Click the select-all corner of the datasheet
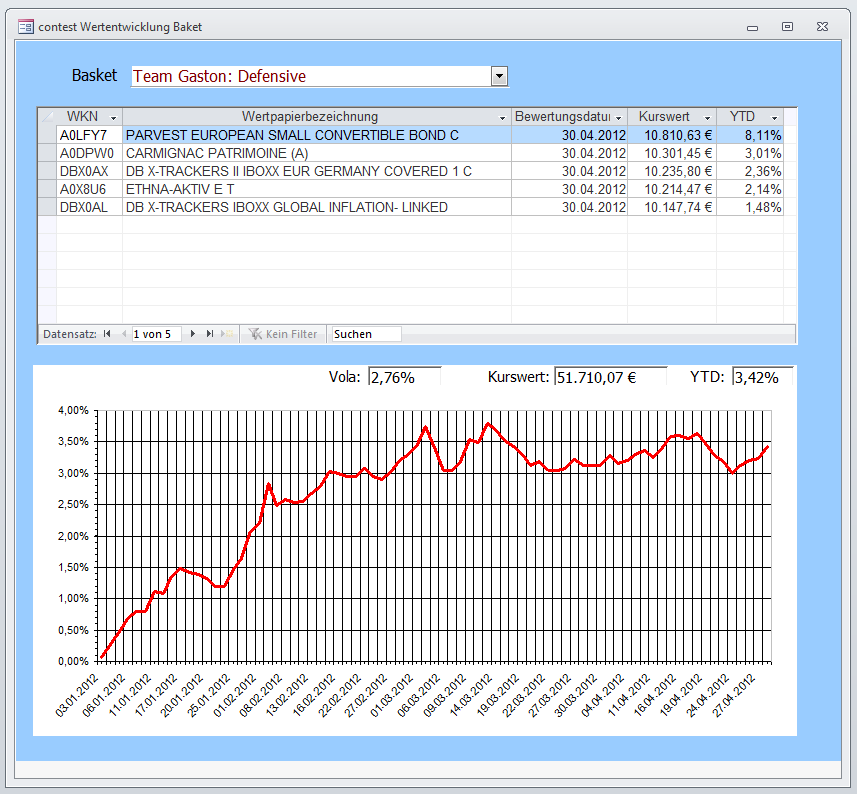Image resolution: width=857 pixels, height=794 pixels. point(46,117)
